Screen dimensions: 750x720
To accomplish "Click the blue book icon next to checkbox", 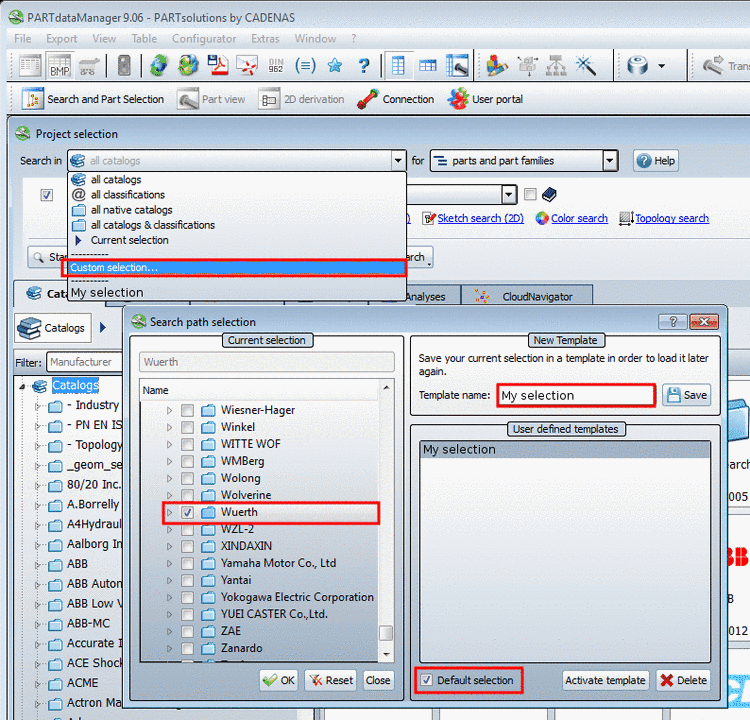I will (x=549, y=194).
